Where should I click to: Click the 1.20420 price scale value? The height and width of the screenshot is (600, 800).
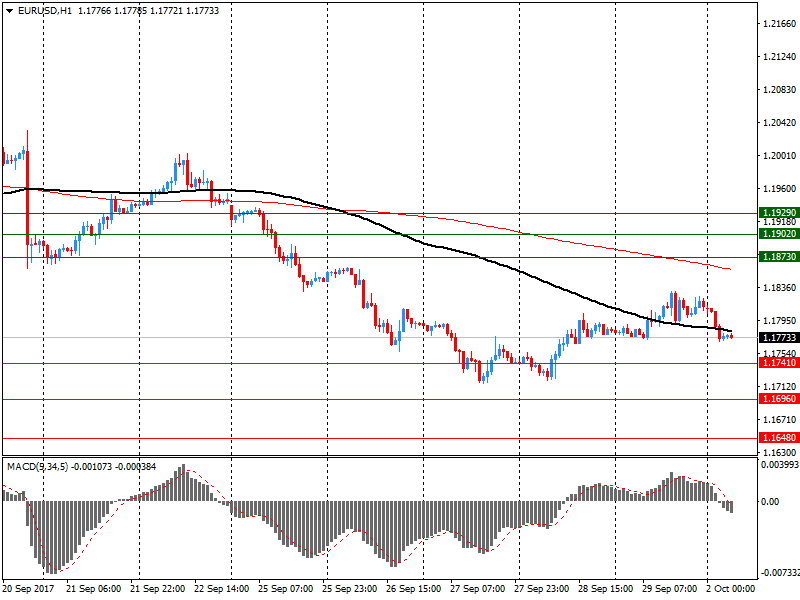pos(780,122)
